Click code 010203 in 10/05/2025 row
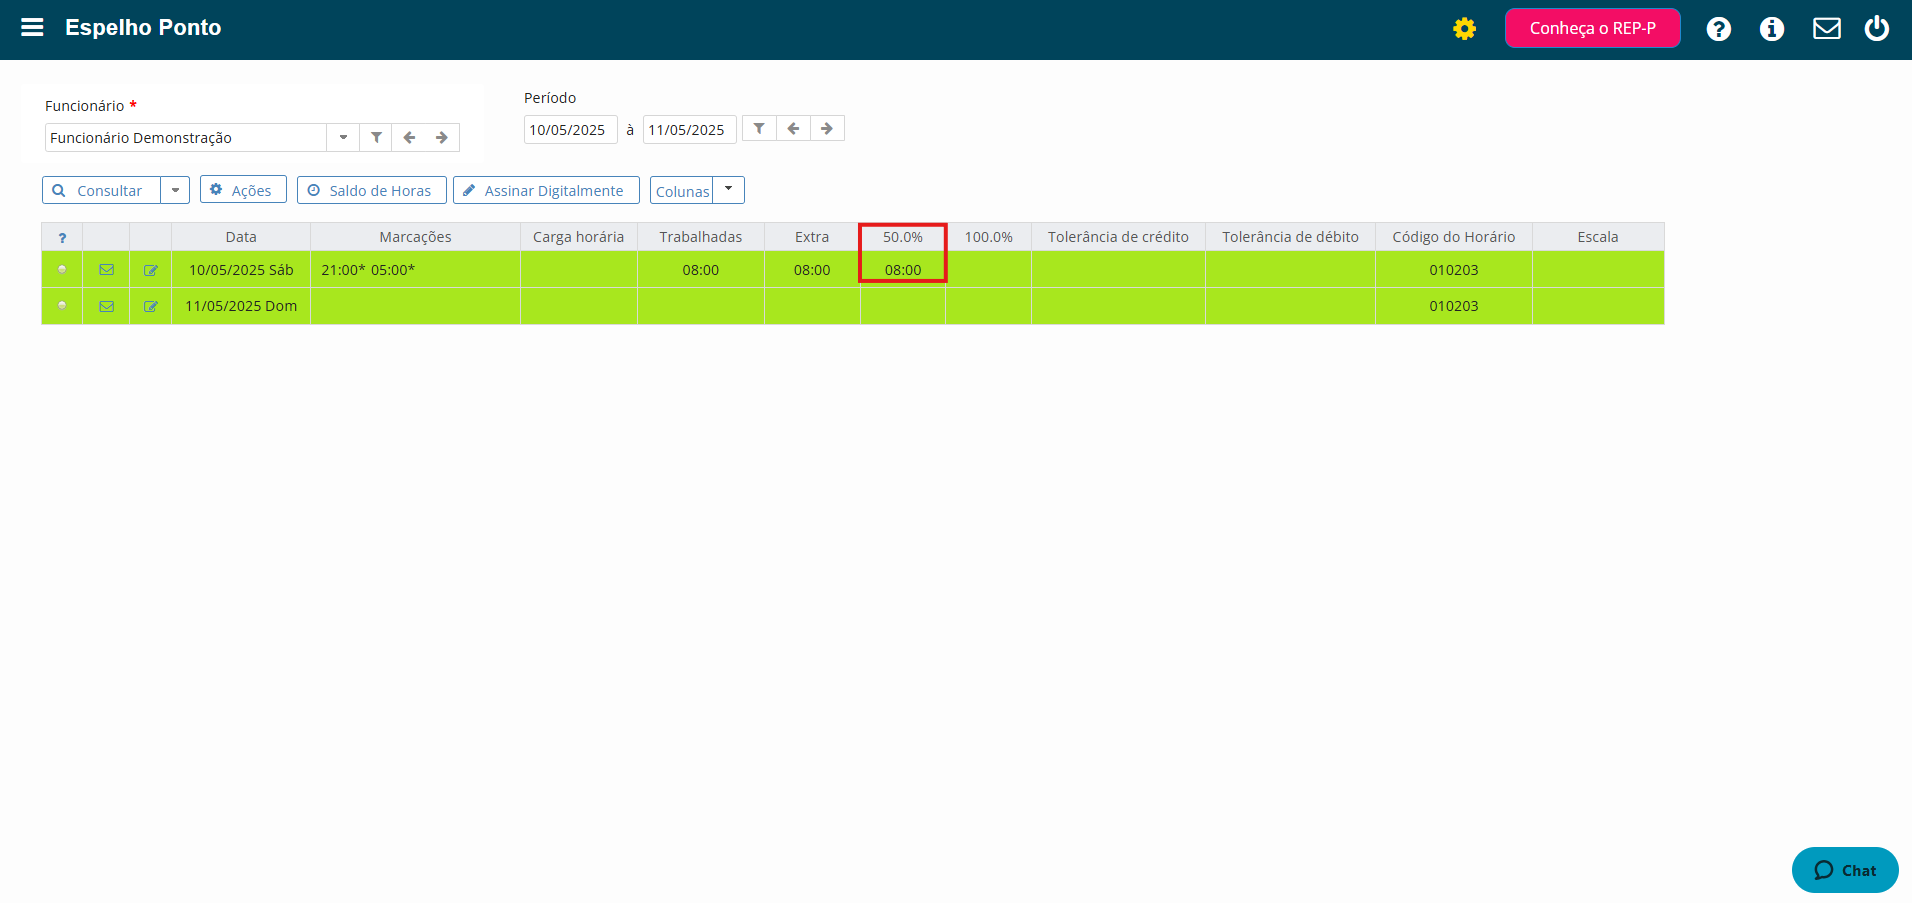Image resolution: width=1912 pixels, height=903 pixels. (1454, 270)
